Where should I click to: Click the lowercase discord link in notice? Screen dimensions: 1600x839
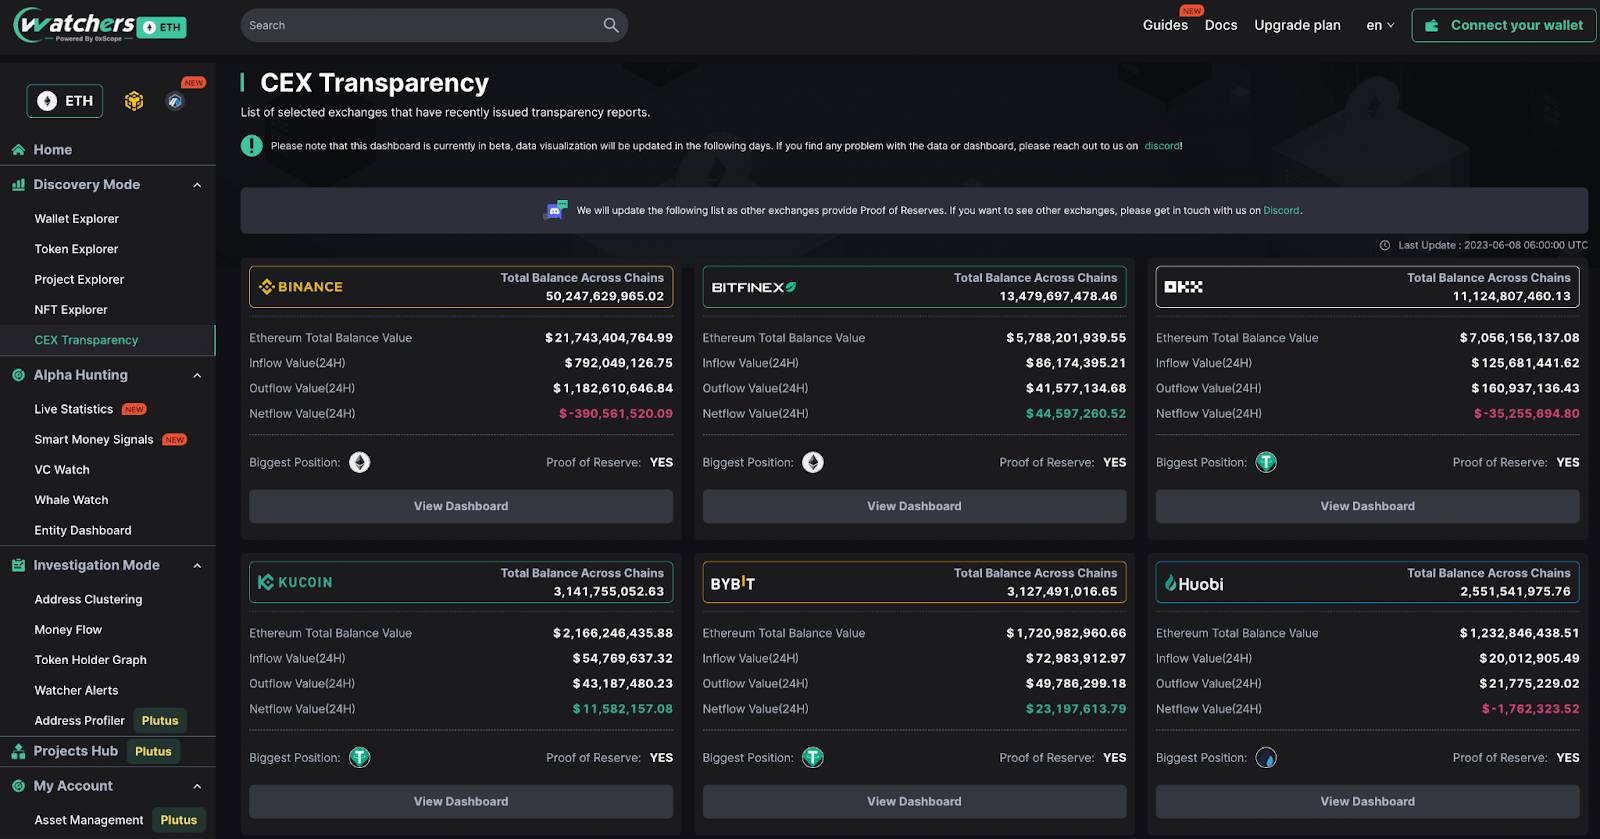coord(1162,146)
